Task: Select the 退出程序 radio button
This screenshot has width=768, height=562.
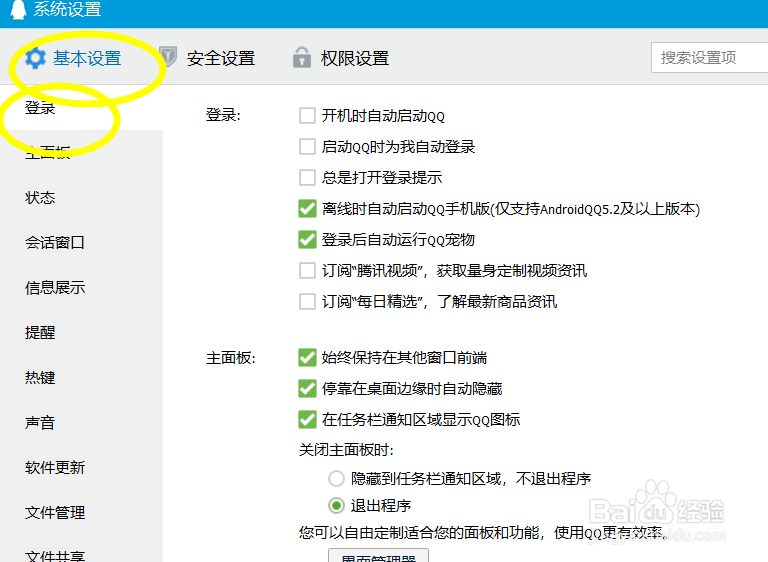Action: (336, 505)
